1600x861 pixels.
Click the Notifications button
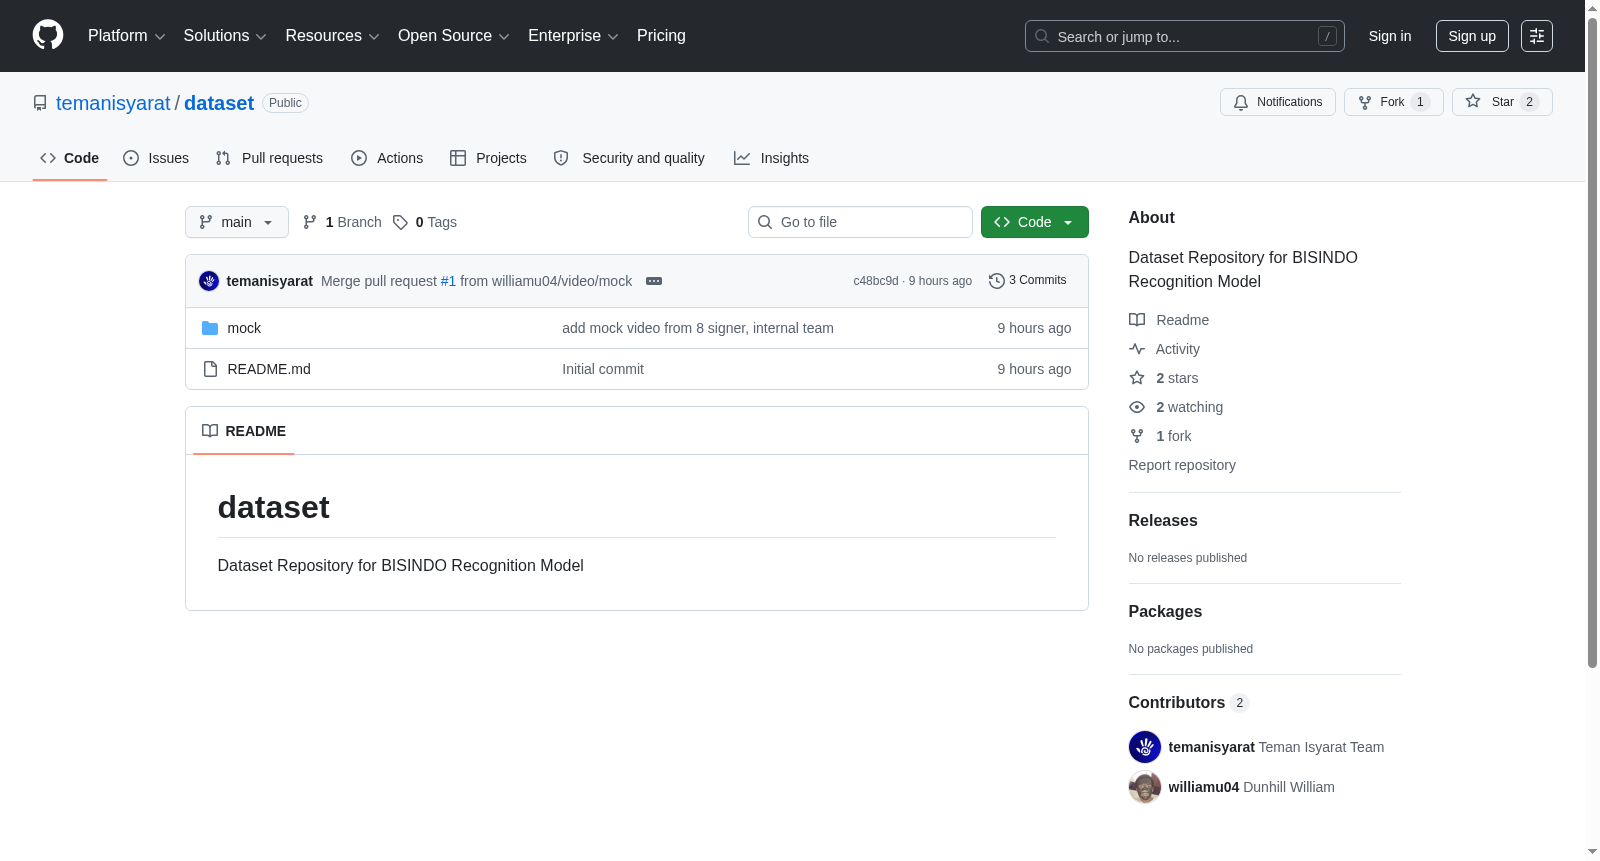1278,102
